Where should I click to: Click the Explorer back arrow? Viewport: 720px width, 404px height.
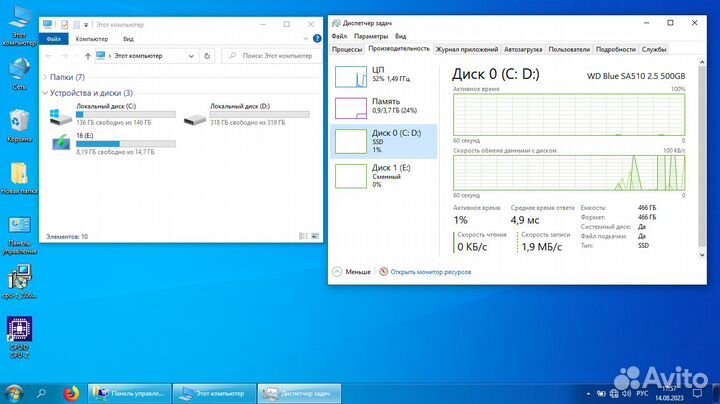pyautogui.click(x=49, y=56)
